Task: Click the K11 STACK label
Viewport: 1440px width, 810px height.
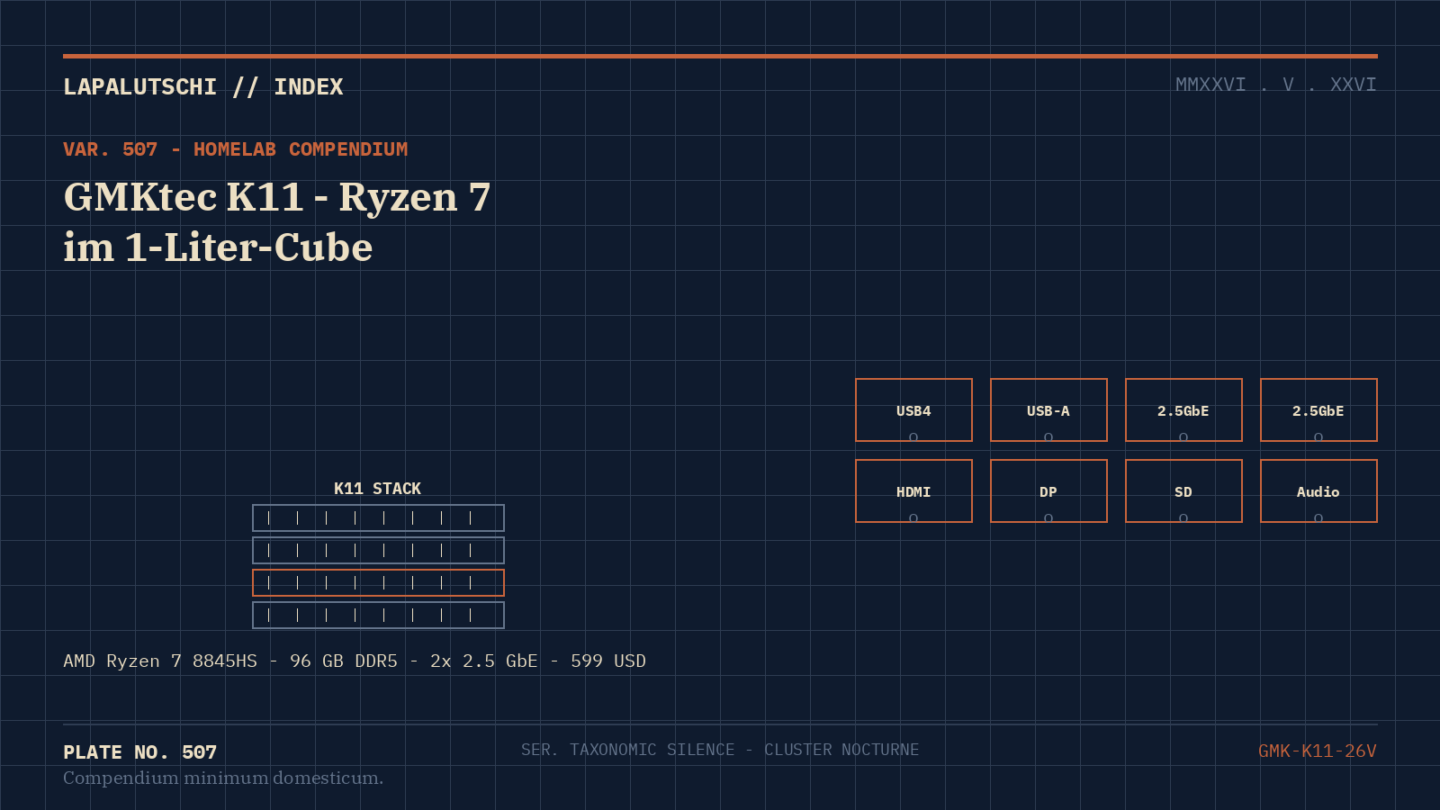Action: [x=377, y=489]
